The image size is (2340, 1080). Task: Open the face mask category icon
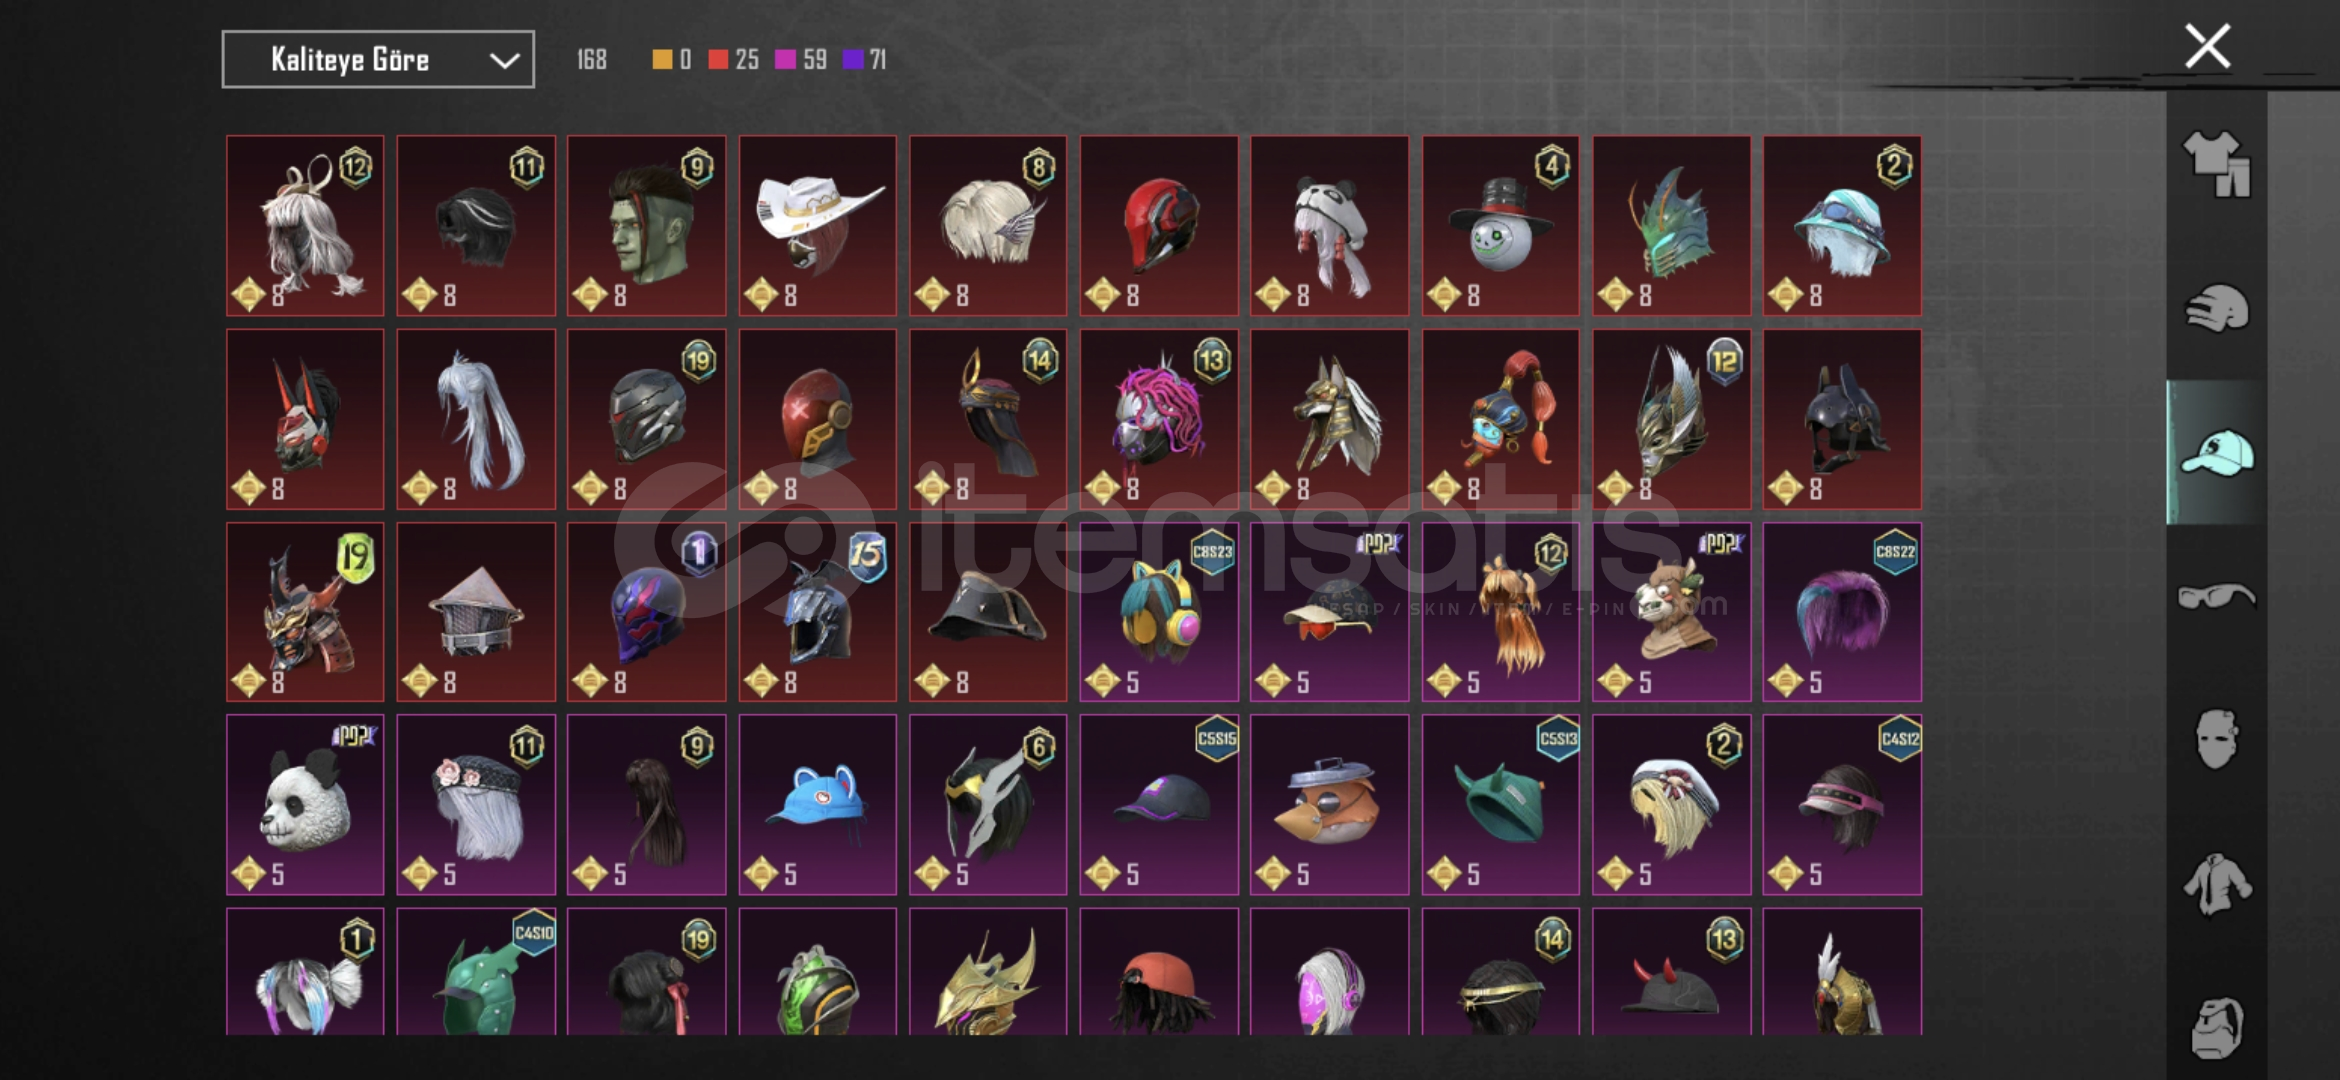pyautogui.click(x=2216, y=739)
